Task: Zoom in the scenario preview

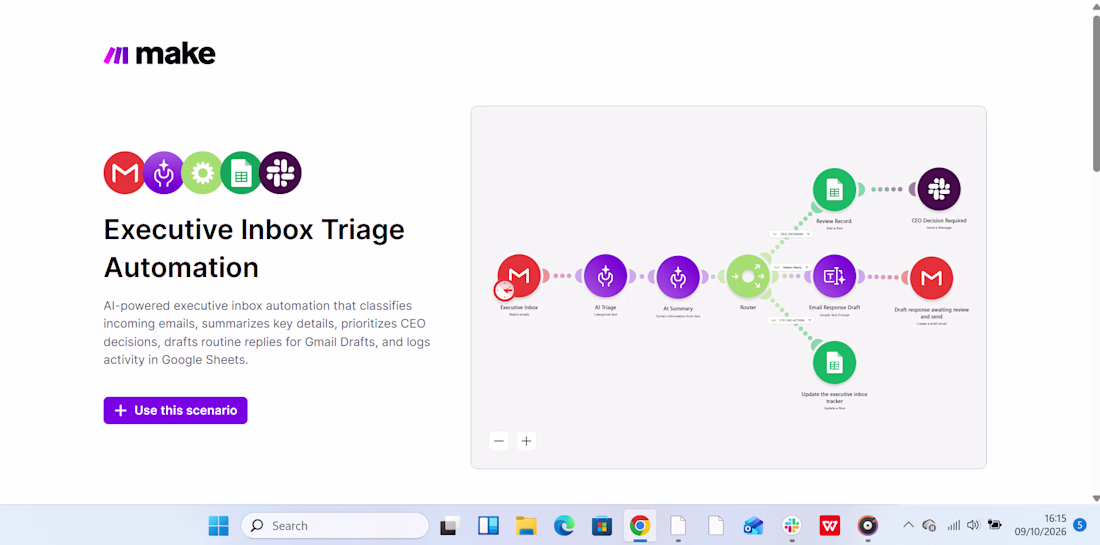Action: pyautogui.click(x=526, y=441)
